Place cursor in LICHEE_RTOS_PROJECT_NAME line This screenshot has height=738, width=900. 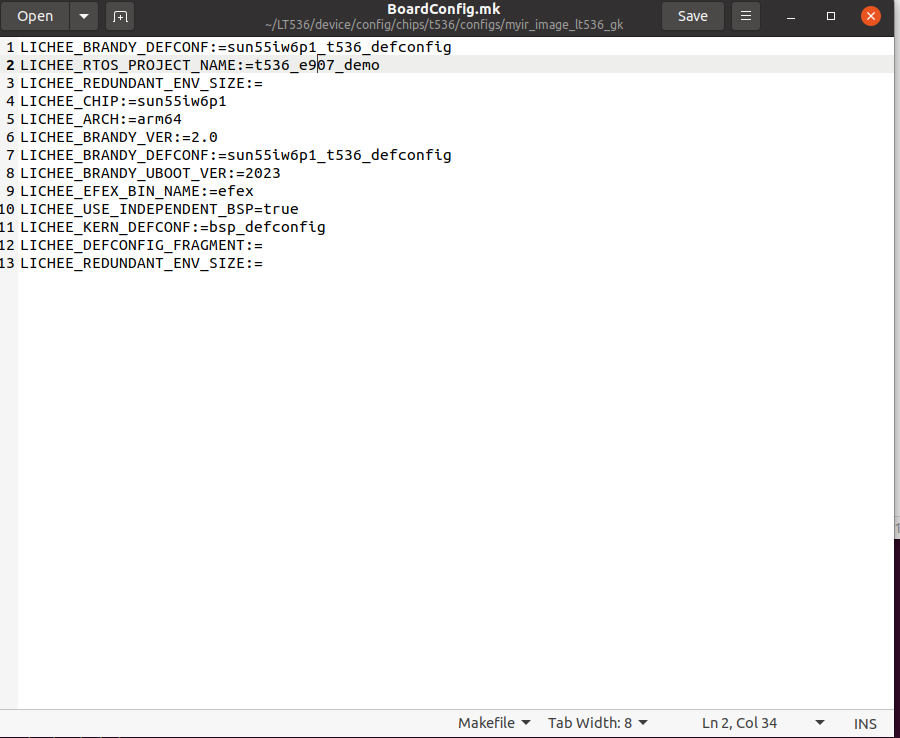click(200, 65)
